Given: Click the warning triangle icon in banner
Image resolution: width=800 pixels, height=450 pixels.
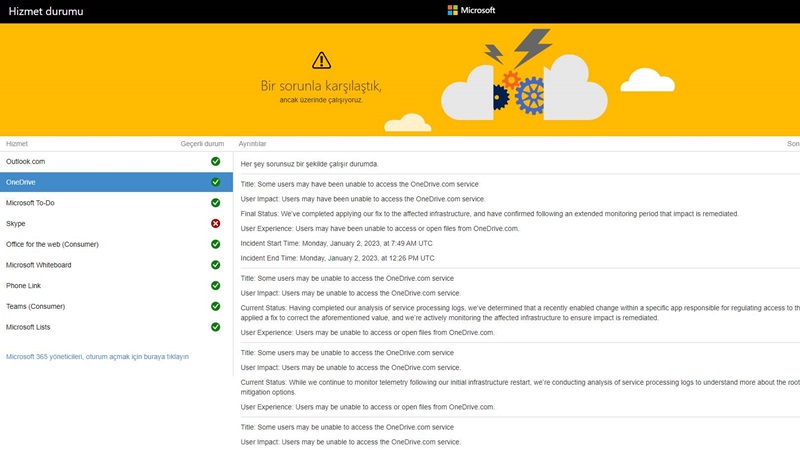Looking at the screenshot, I should coord(321,60).
